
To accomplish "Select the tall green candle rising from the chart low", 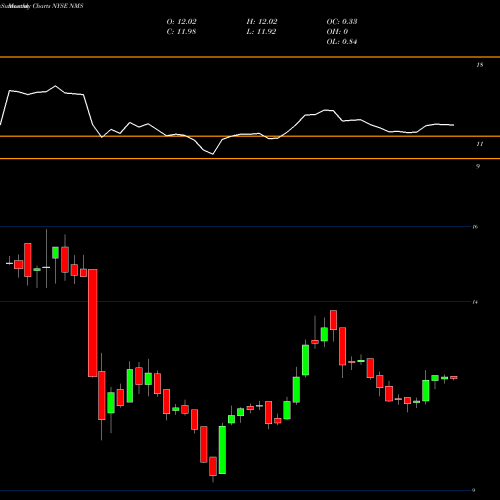I will pyautogui.click(x=222, y=450).
